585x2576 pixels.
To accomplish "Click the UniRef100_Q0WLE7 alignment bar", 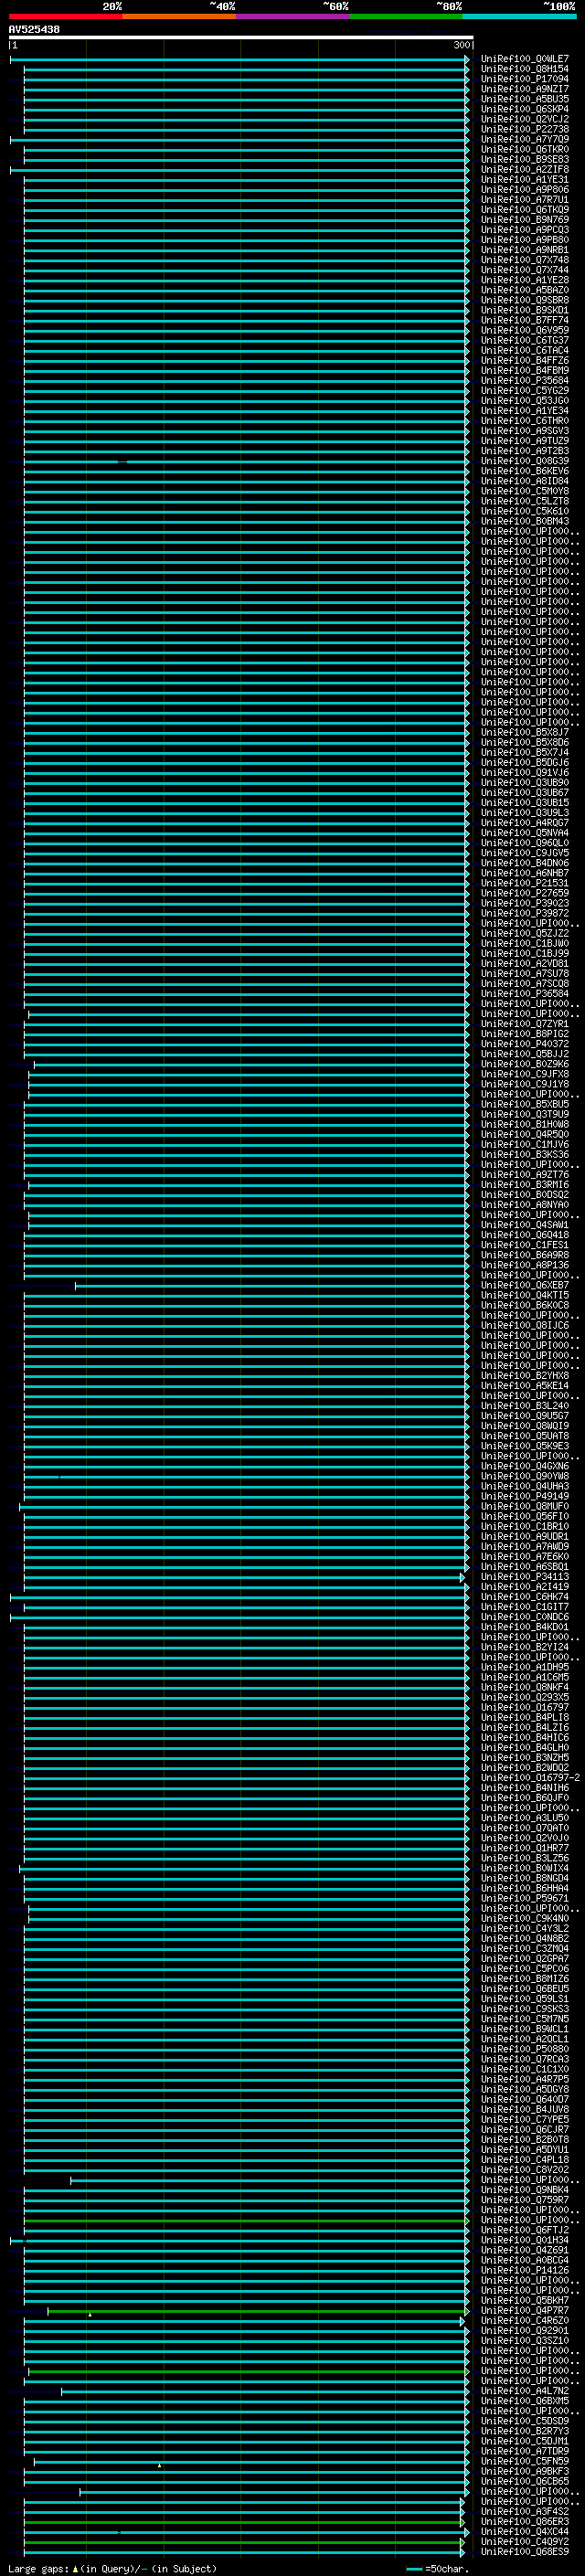I will click(x=240, y=59).
